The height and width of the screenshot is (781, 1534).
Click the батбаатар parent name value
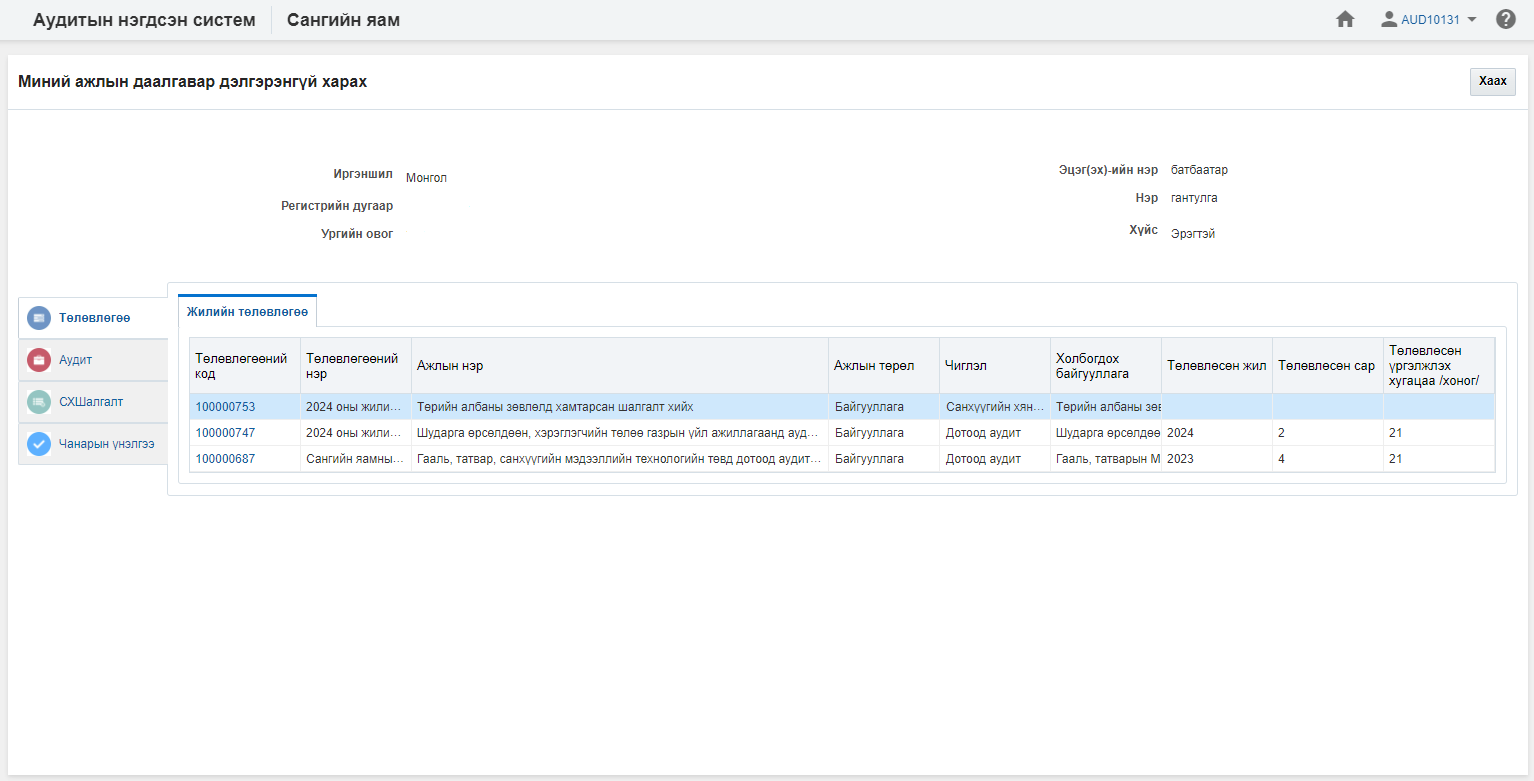[x=1200, y=170]
